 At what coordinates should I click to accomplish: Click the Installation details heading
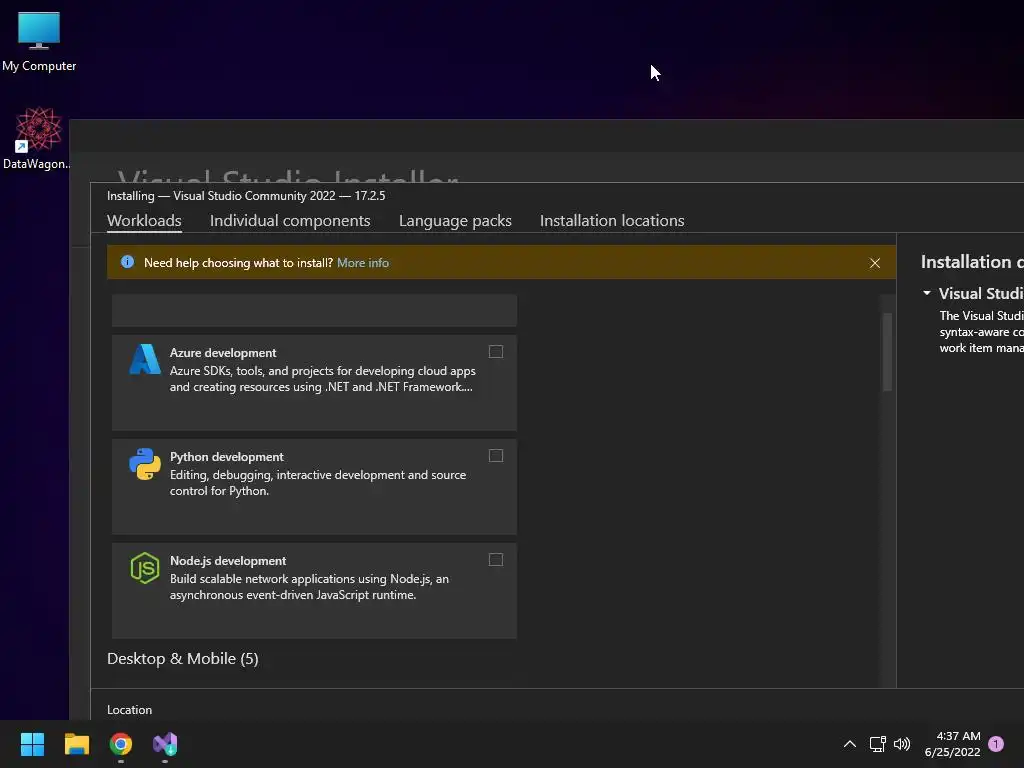(x=972, y=262)
